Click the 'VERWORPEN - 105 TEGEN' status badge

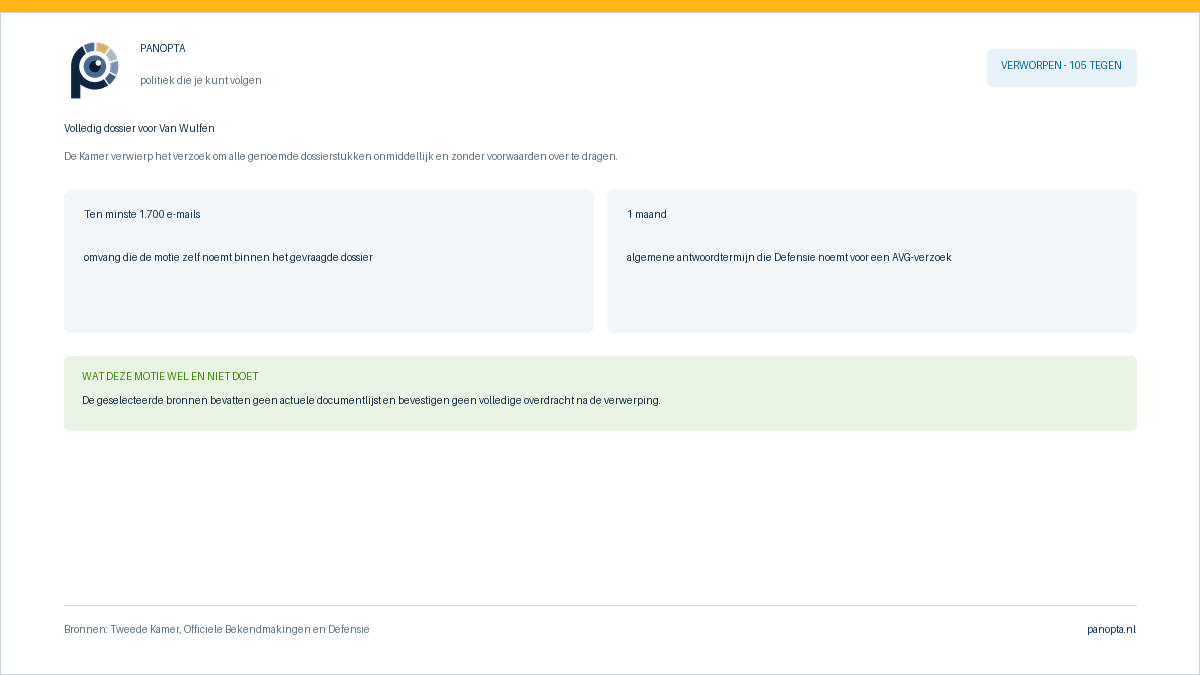(x=1061, y=68)
